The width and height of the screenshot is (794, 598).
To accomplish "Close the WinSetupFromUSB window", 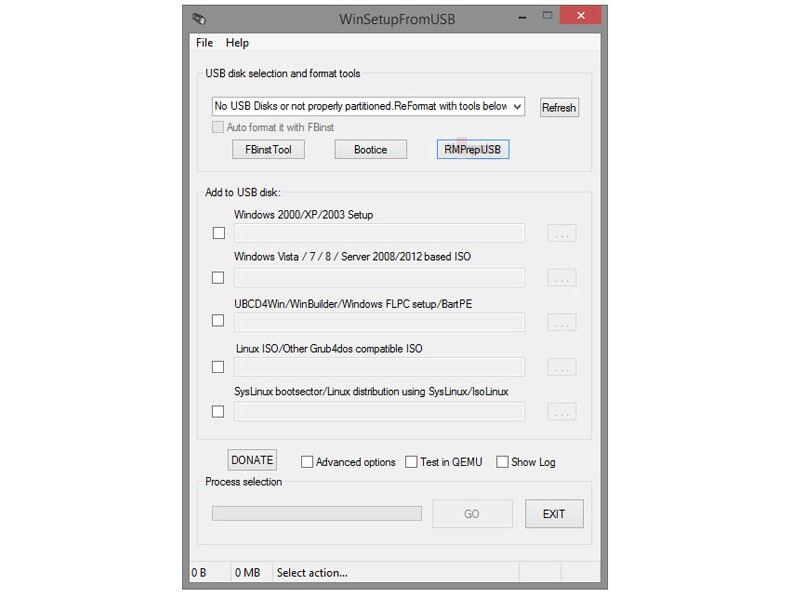I will [581, 16].
